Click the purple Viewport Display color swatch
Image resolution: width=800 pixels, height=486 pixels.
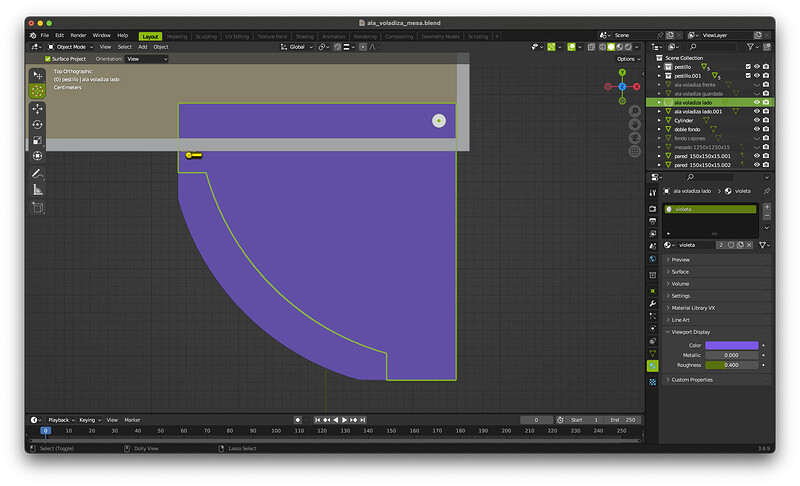pos(732,345)
